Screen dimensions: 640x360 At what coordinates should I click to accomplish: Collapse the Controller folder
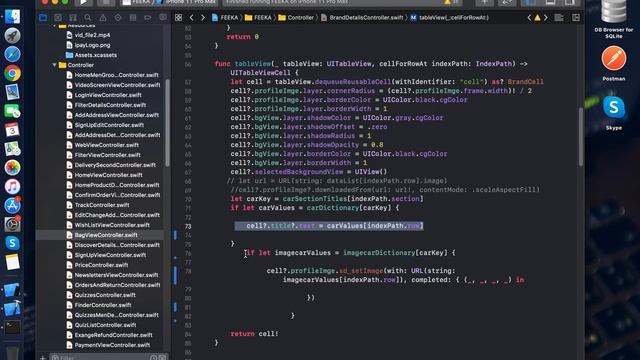(x=54, y=65)
